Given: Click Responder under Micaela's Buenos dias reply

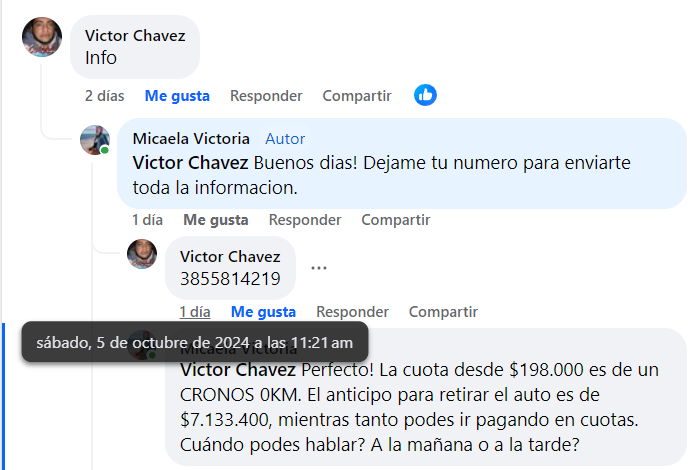Looking at the screenshot, I should click(305, 220).
